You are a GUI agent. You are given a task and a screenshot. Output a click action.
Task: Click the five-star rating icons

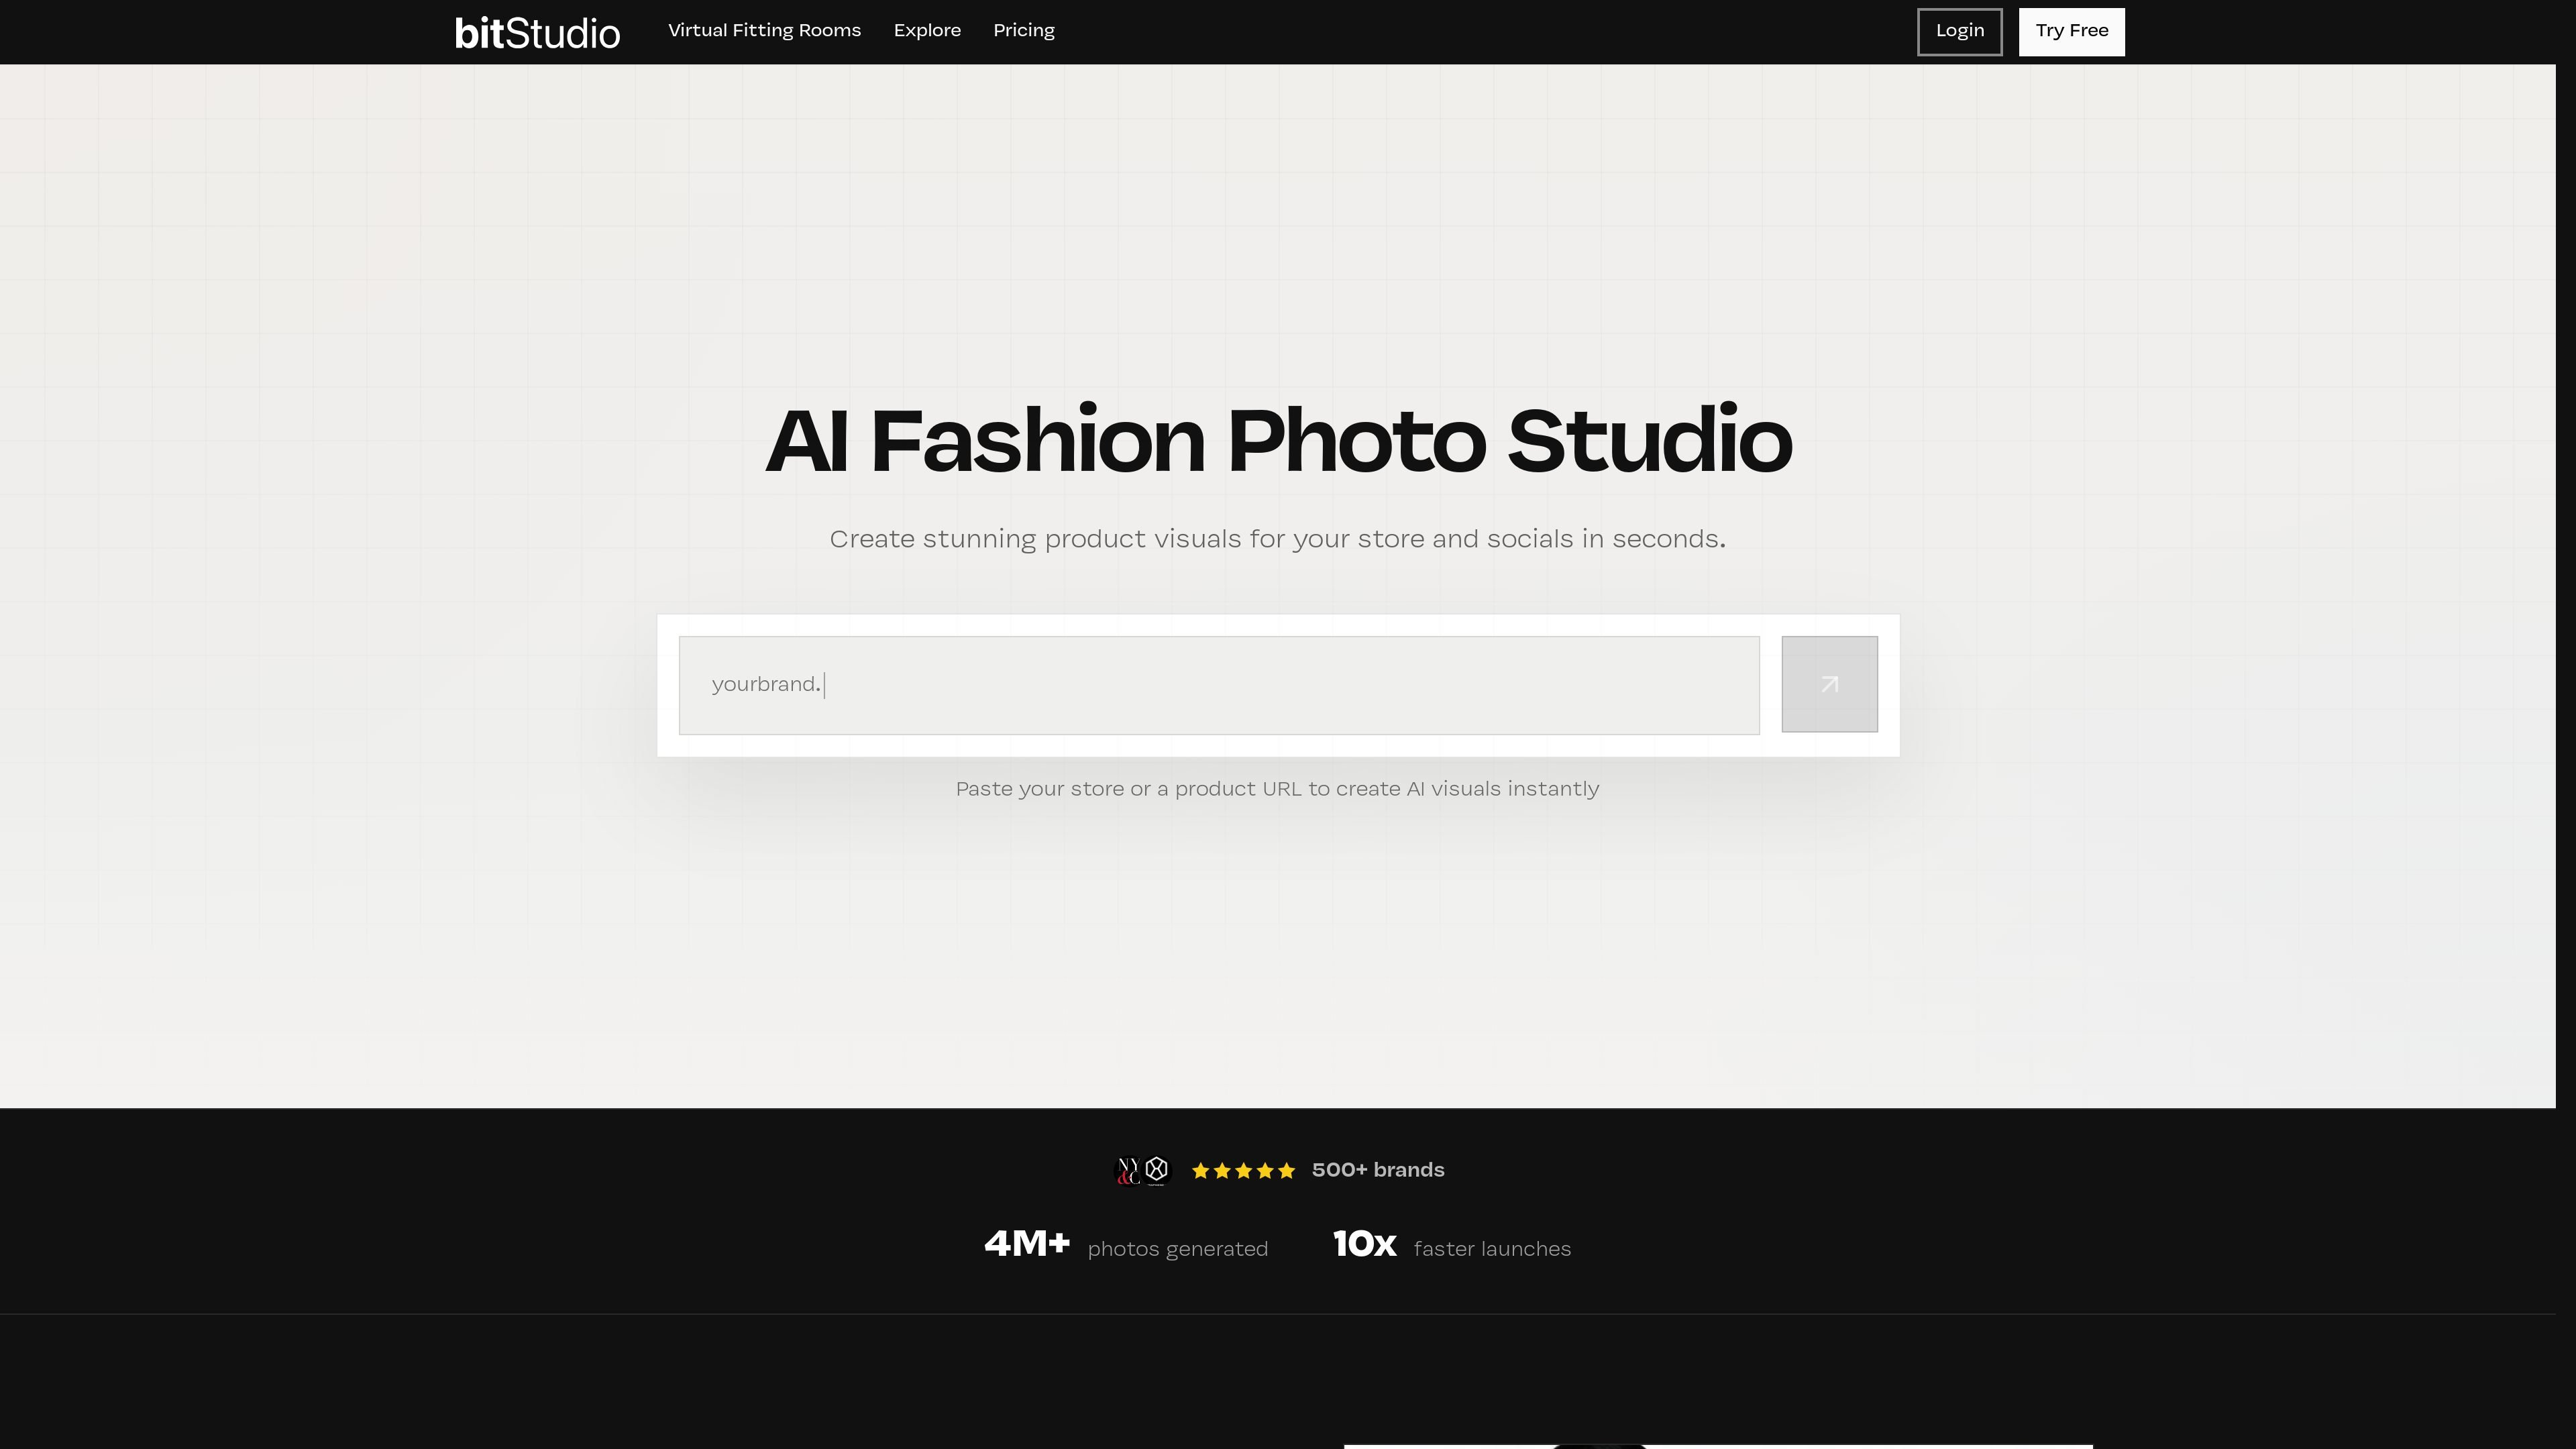pos(1243,1171)
